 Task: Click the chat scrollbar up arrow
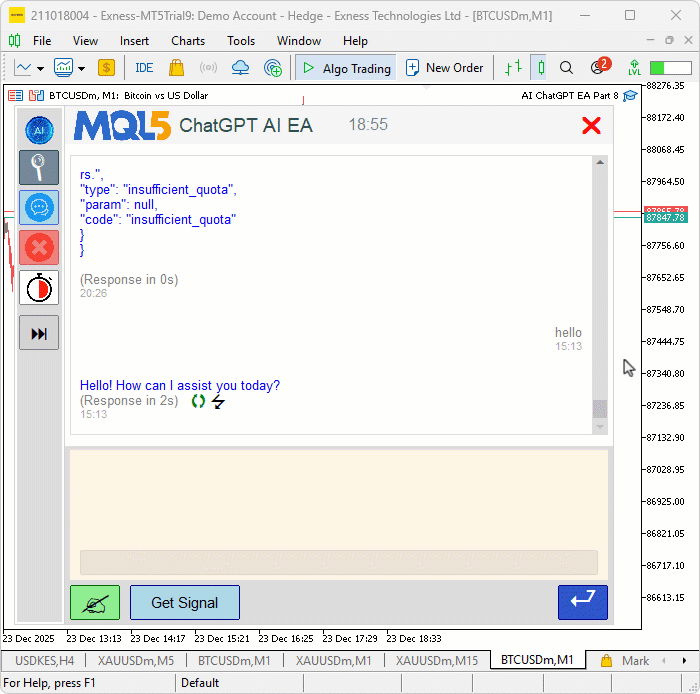[x=600, y=162]
